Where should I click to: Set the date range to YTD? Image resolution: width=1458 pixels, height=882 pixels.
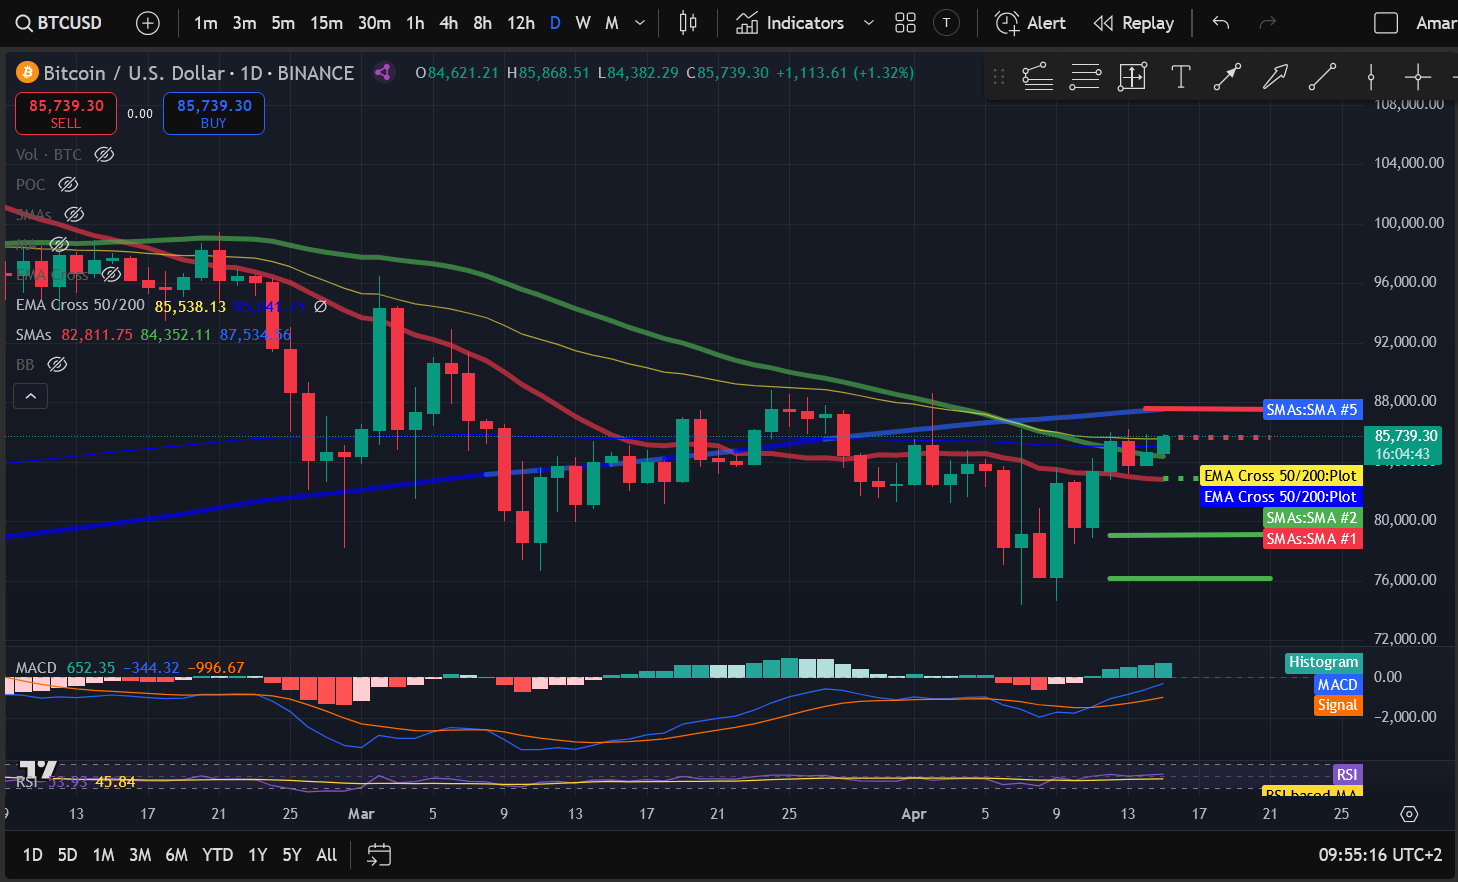[x=217, y=855]
